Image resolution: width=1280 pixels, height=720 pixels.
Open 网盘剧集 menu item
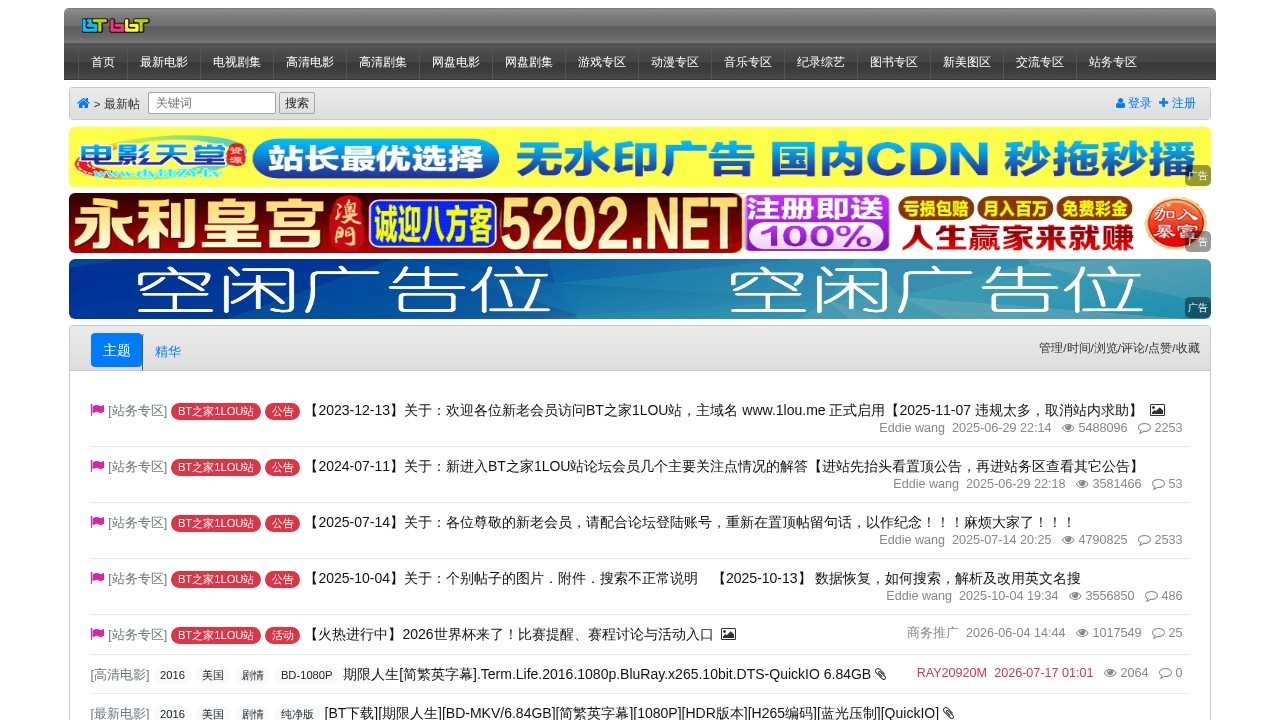[x=529, y=62]
